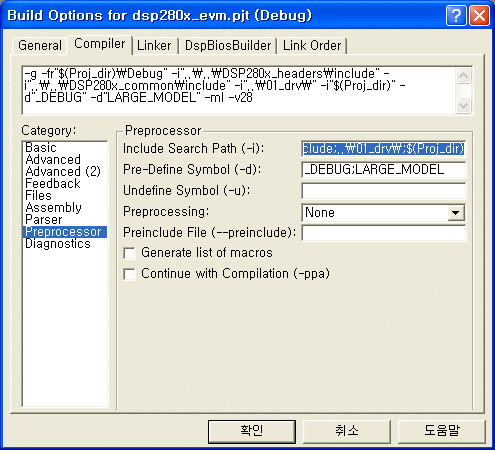Click the 도움말 (Help) button
Screen dimensions: 495x450
pos(442,431)
